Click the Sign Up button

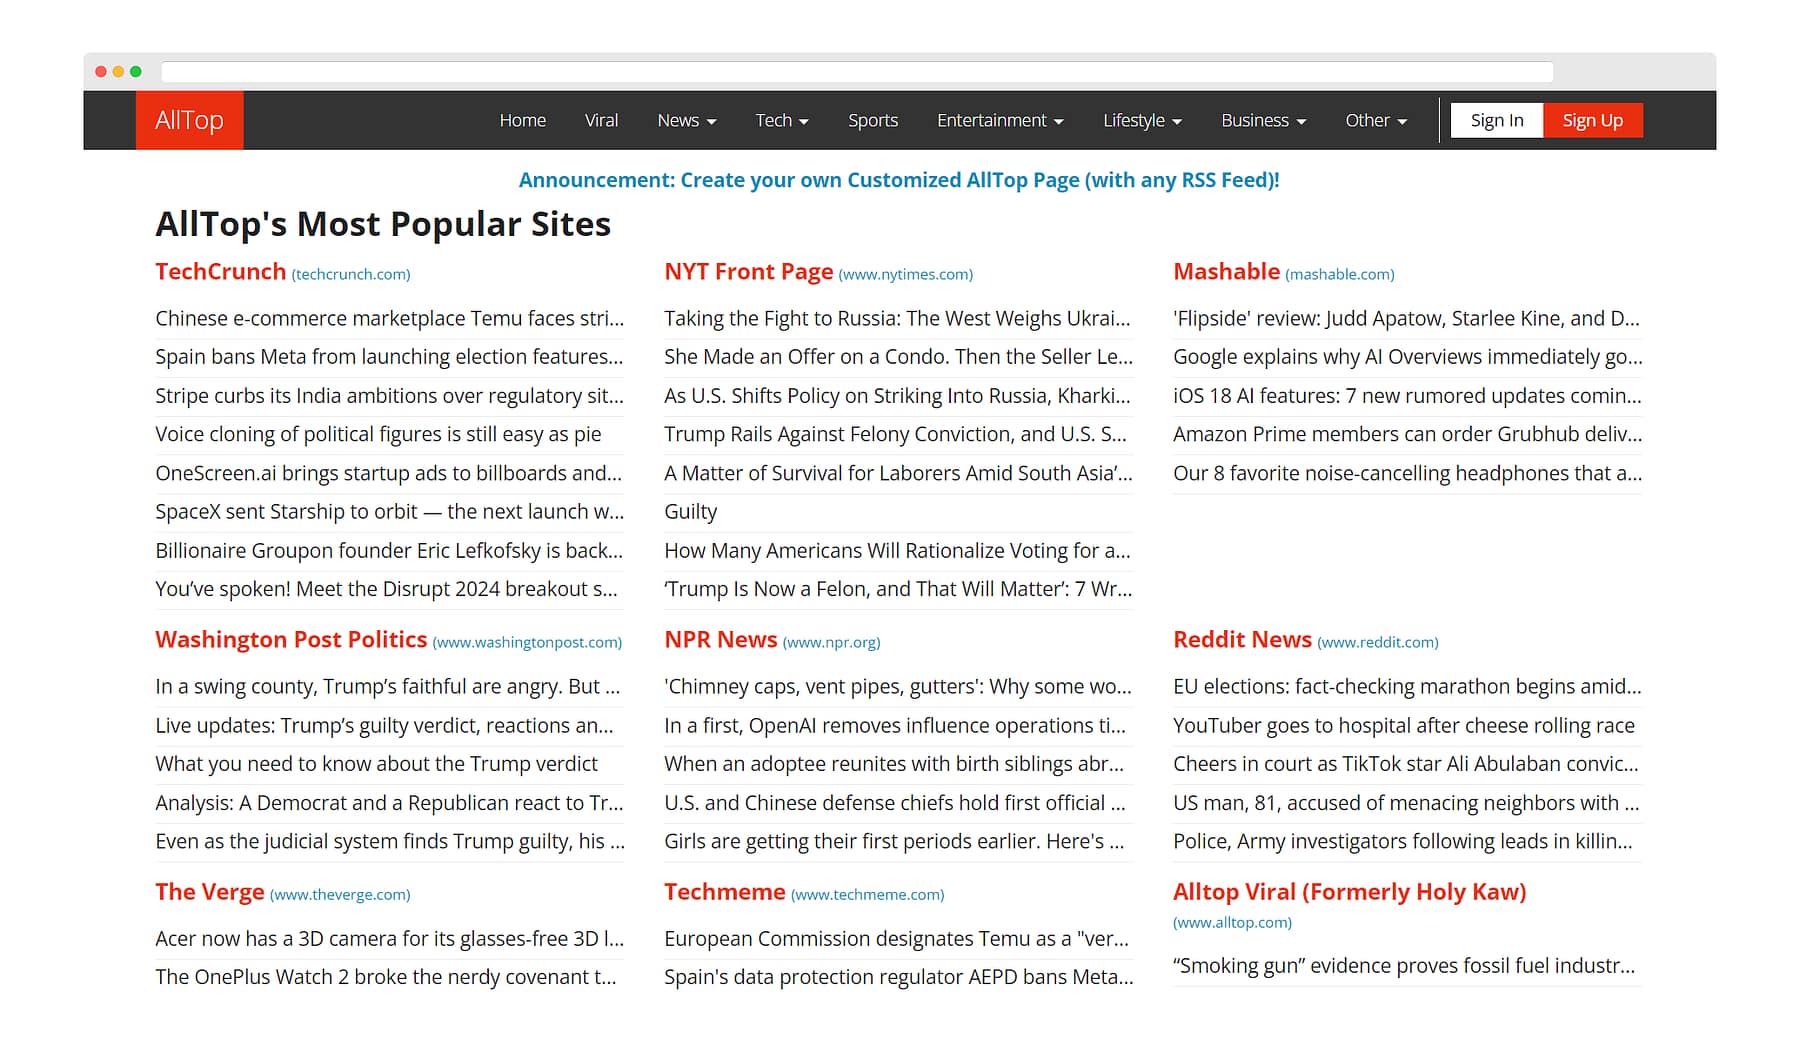[1592, 120]
